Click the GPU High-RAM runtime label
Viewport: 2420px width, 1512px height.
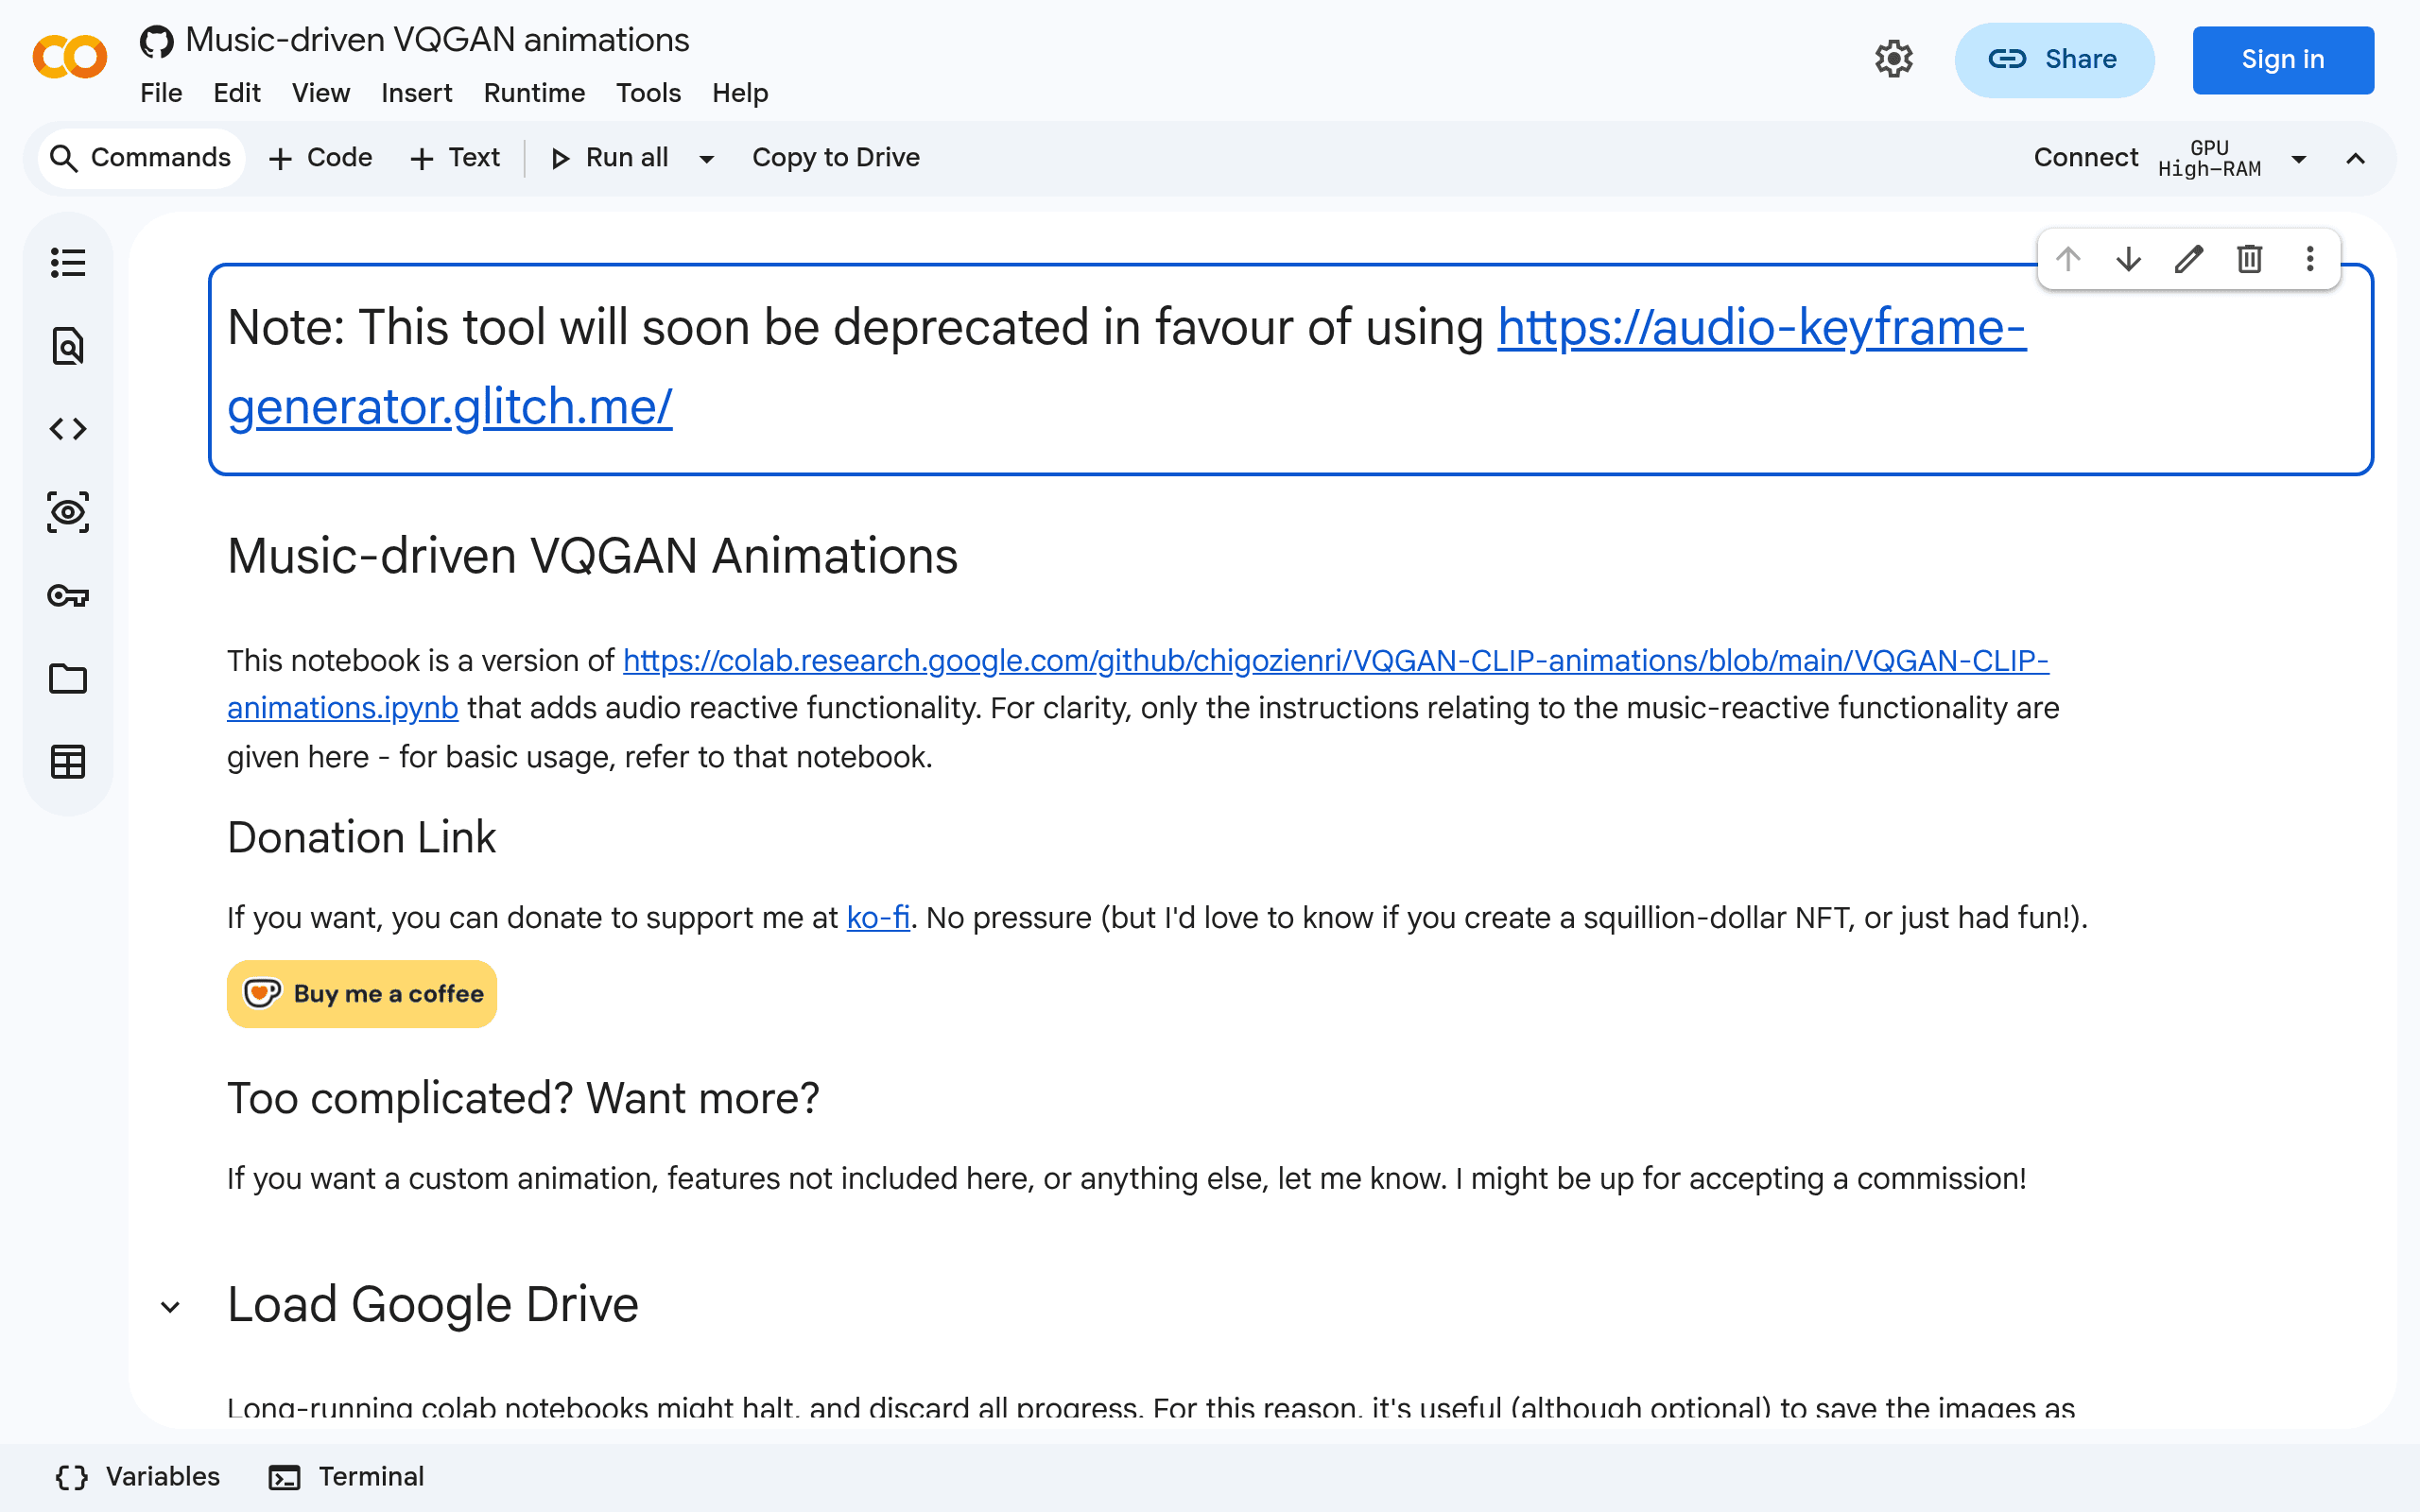coord(2209,158)
